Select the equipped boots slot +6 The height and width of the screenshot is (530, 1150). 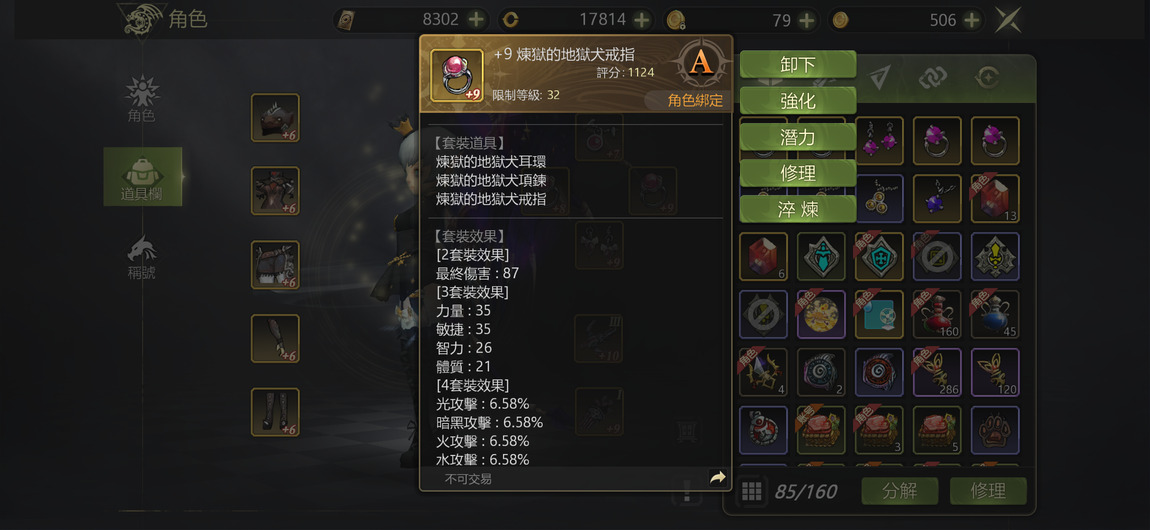275,412
